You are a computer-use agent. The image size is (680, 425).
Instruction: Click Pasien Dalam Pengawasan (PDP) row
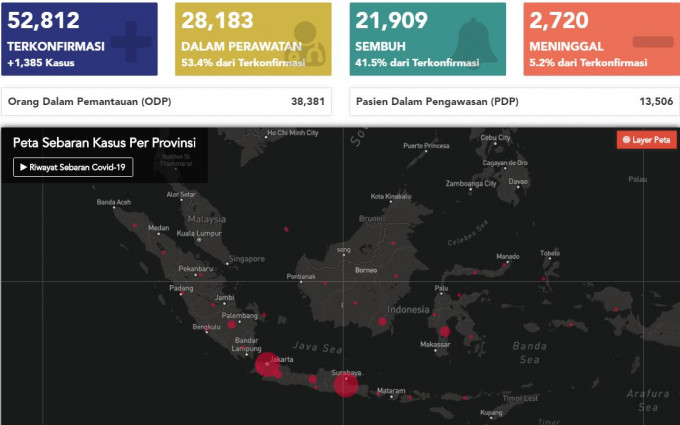click(515, 102)
